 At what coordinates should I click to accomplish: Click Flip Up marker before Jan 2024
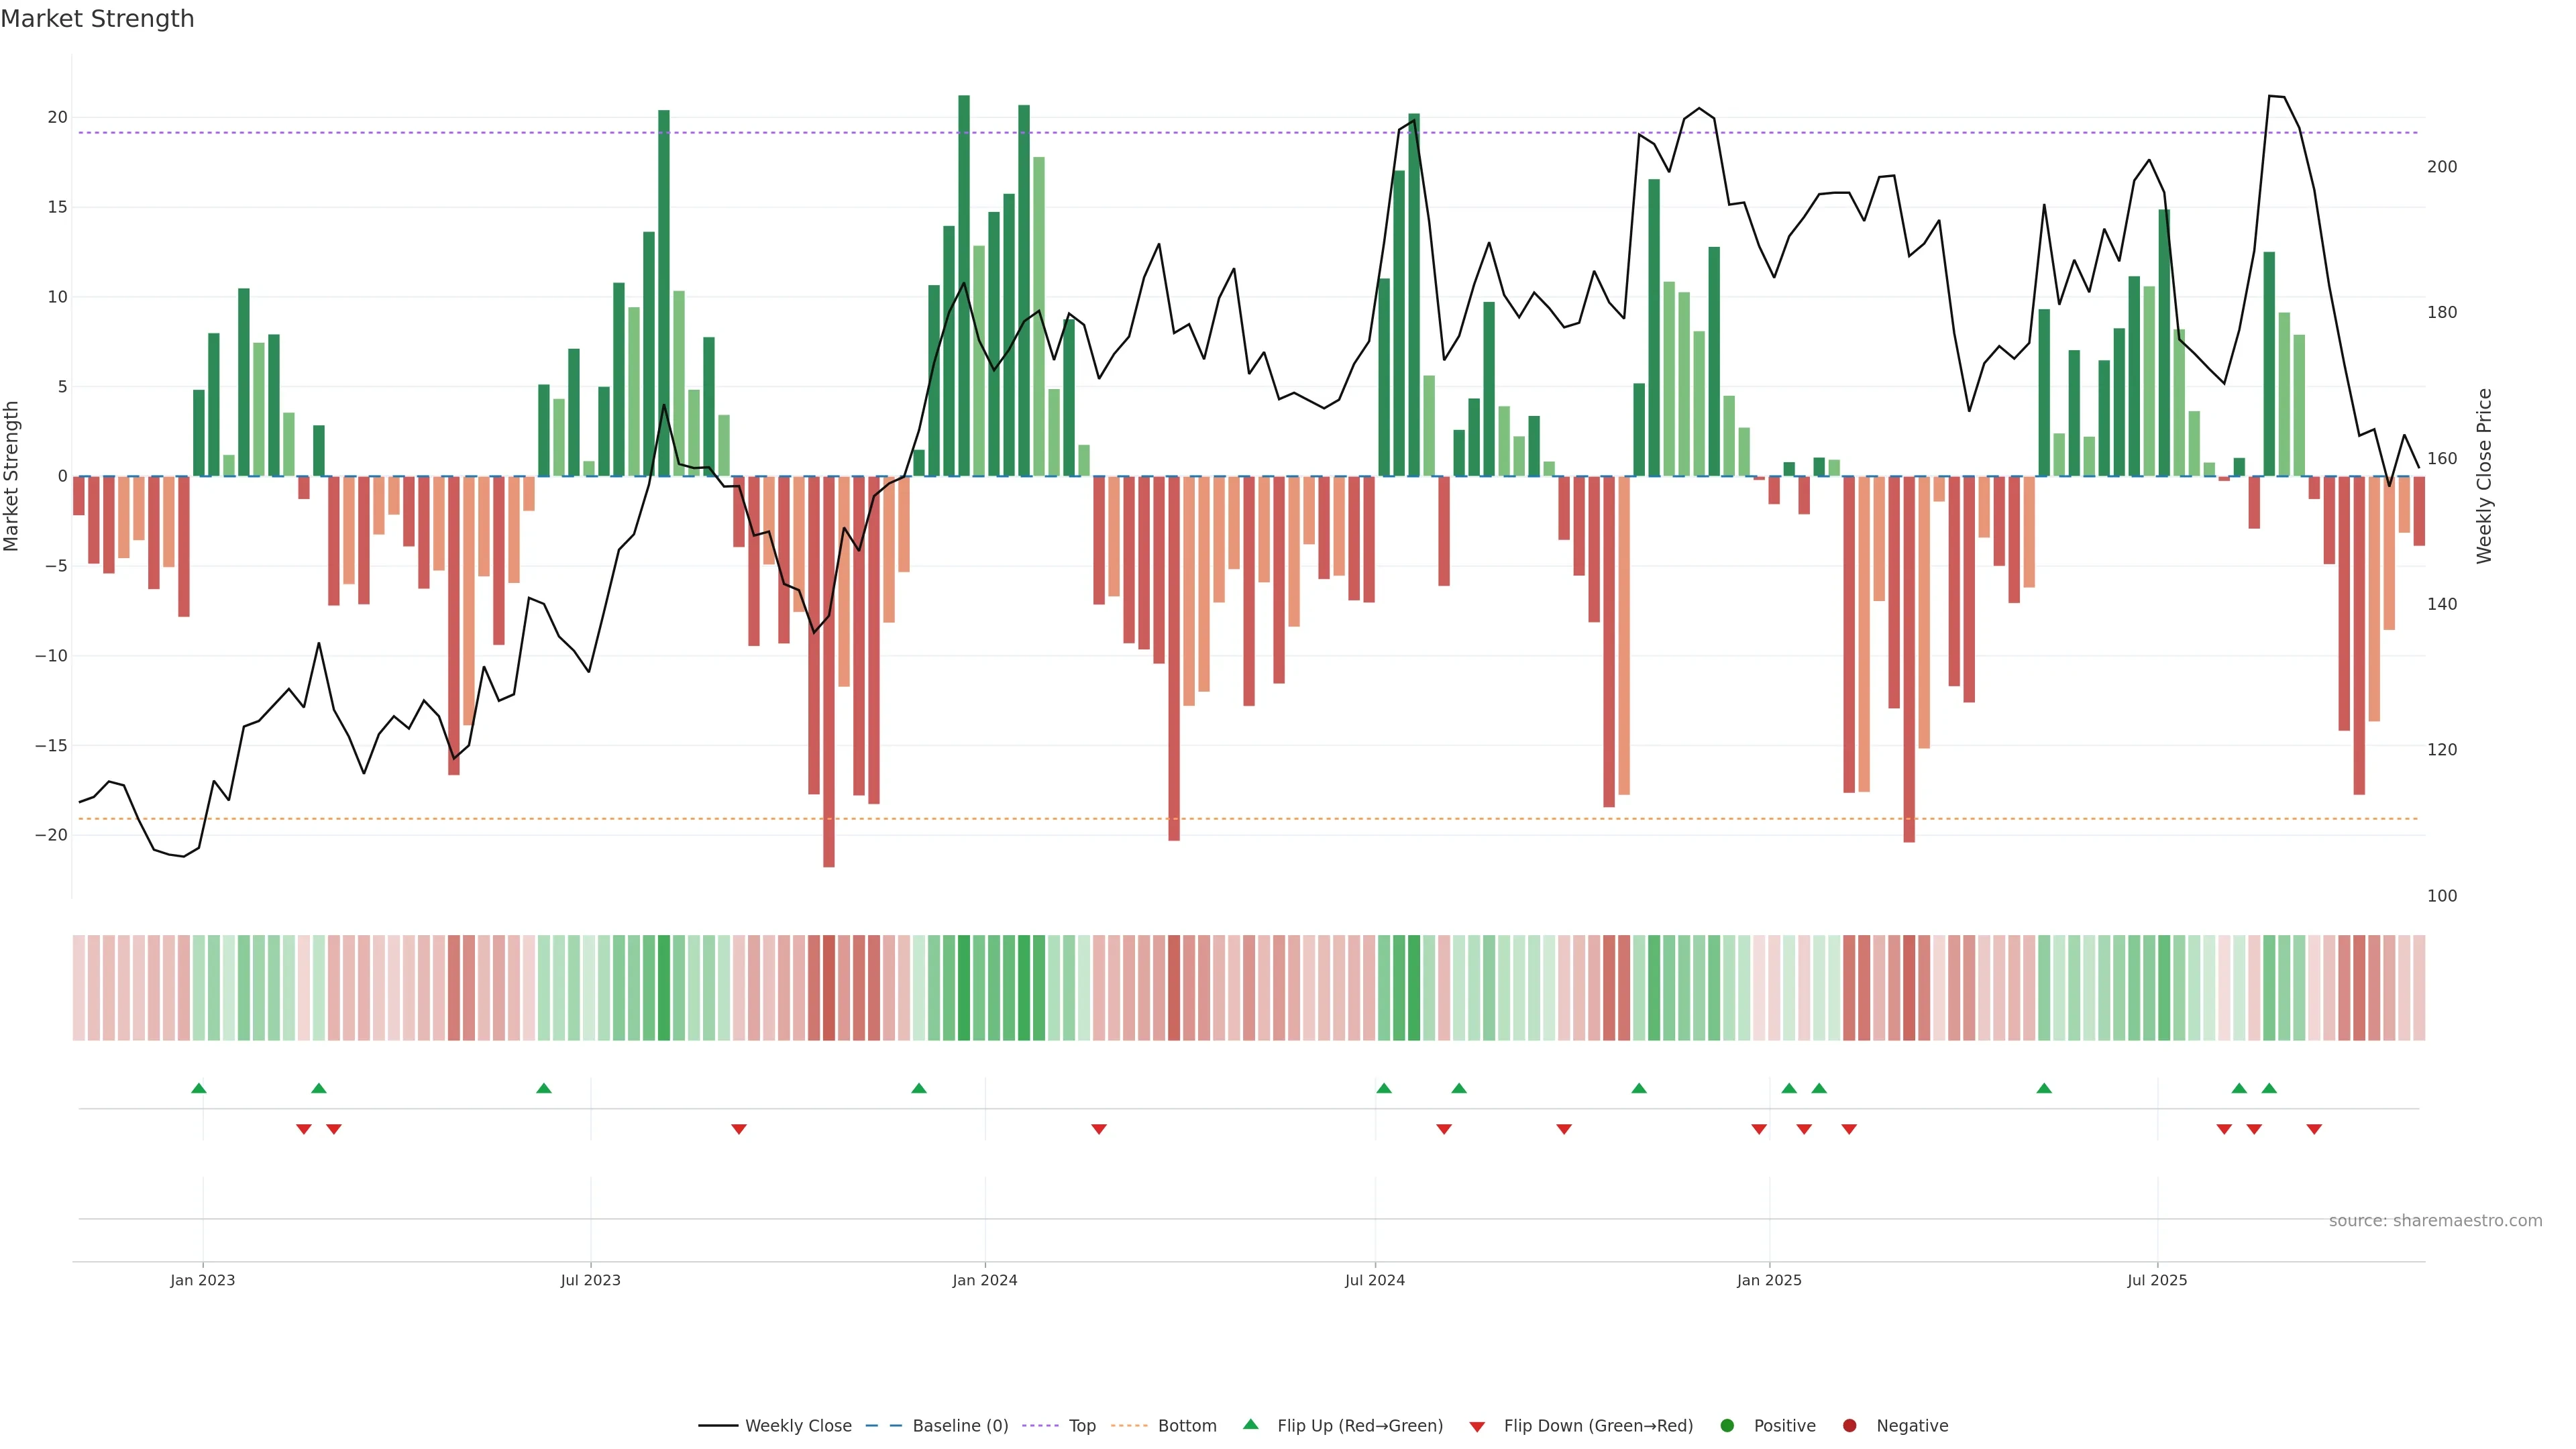click(x=919, y=1088)
